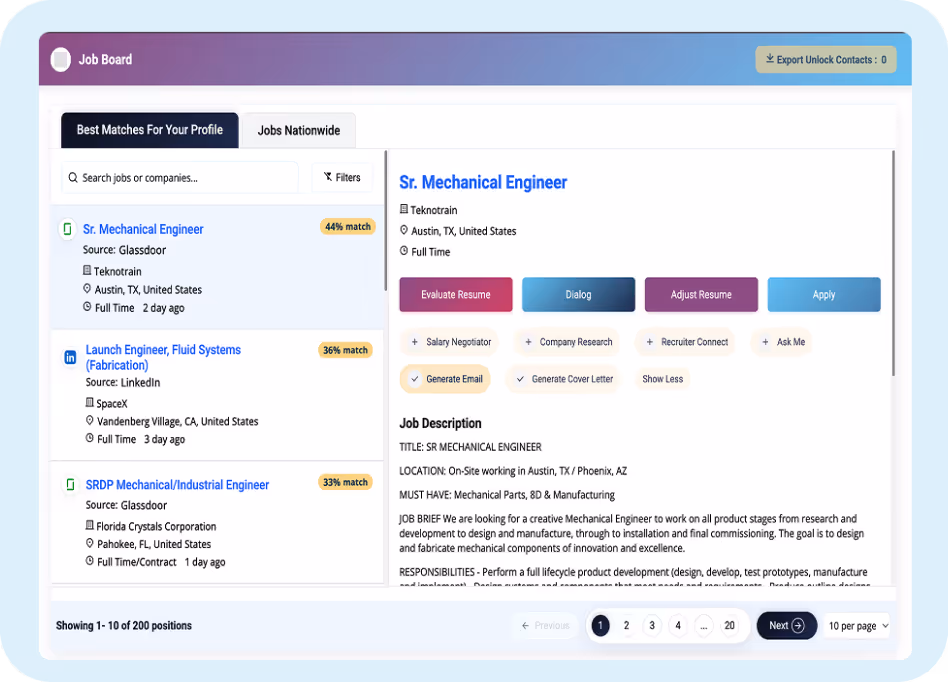Click the Glassdoor source icon for Sr. Mechanical Engineer
Screen dimensions: 948x682
tap(68, 229)
